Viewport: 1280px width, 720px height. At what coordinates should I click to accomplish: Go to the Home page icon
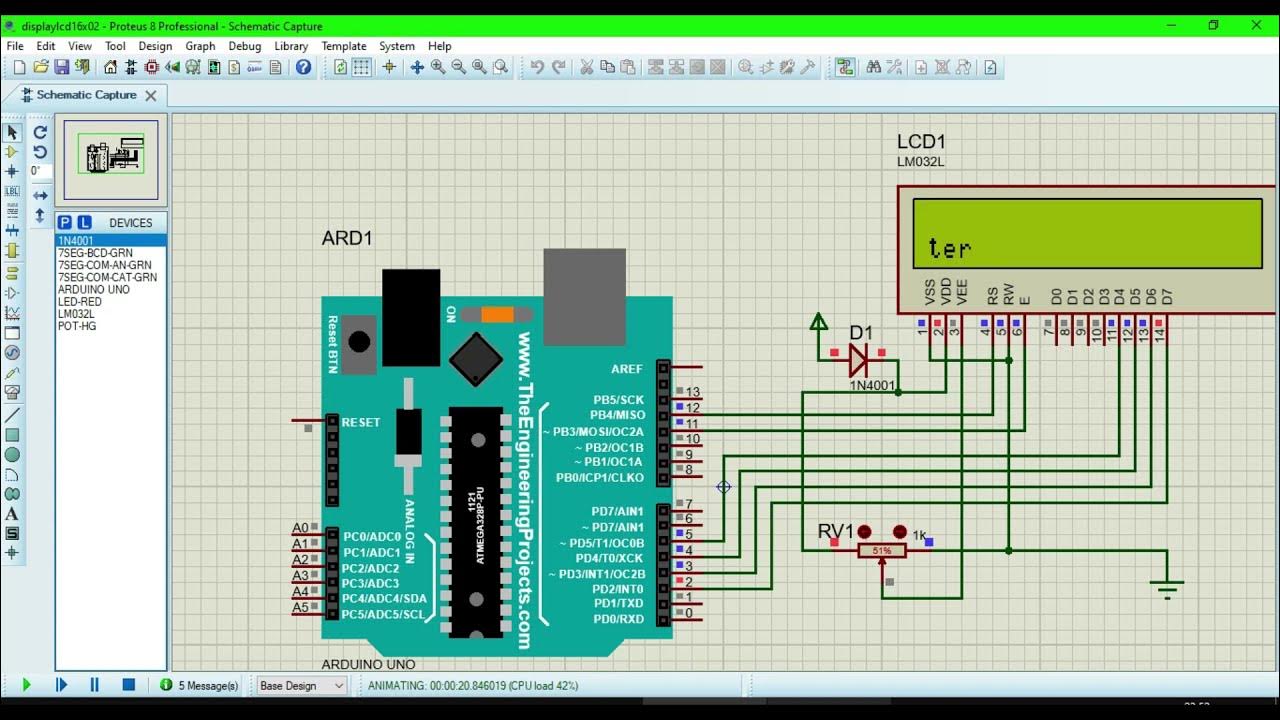pyautogui.click(x=110, y=67)
